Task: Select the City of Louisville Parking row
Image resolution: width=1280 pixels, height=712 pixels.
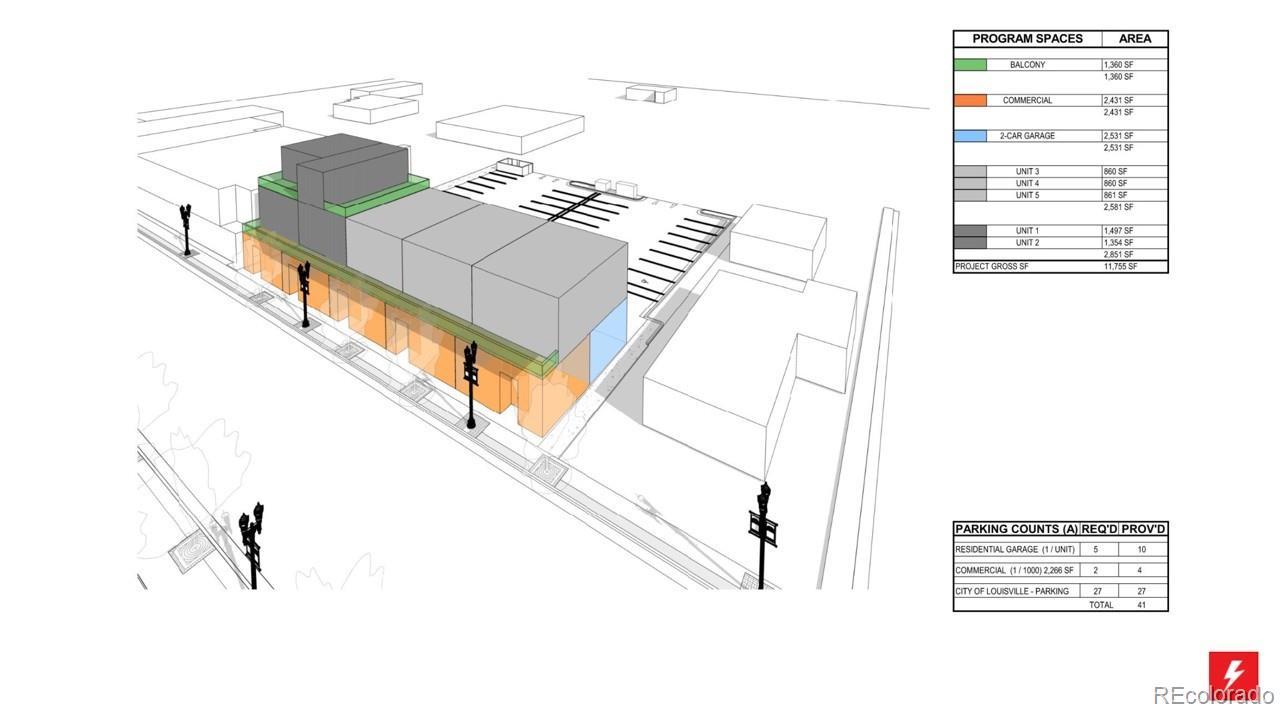Action: [x=1011, y=591]
